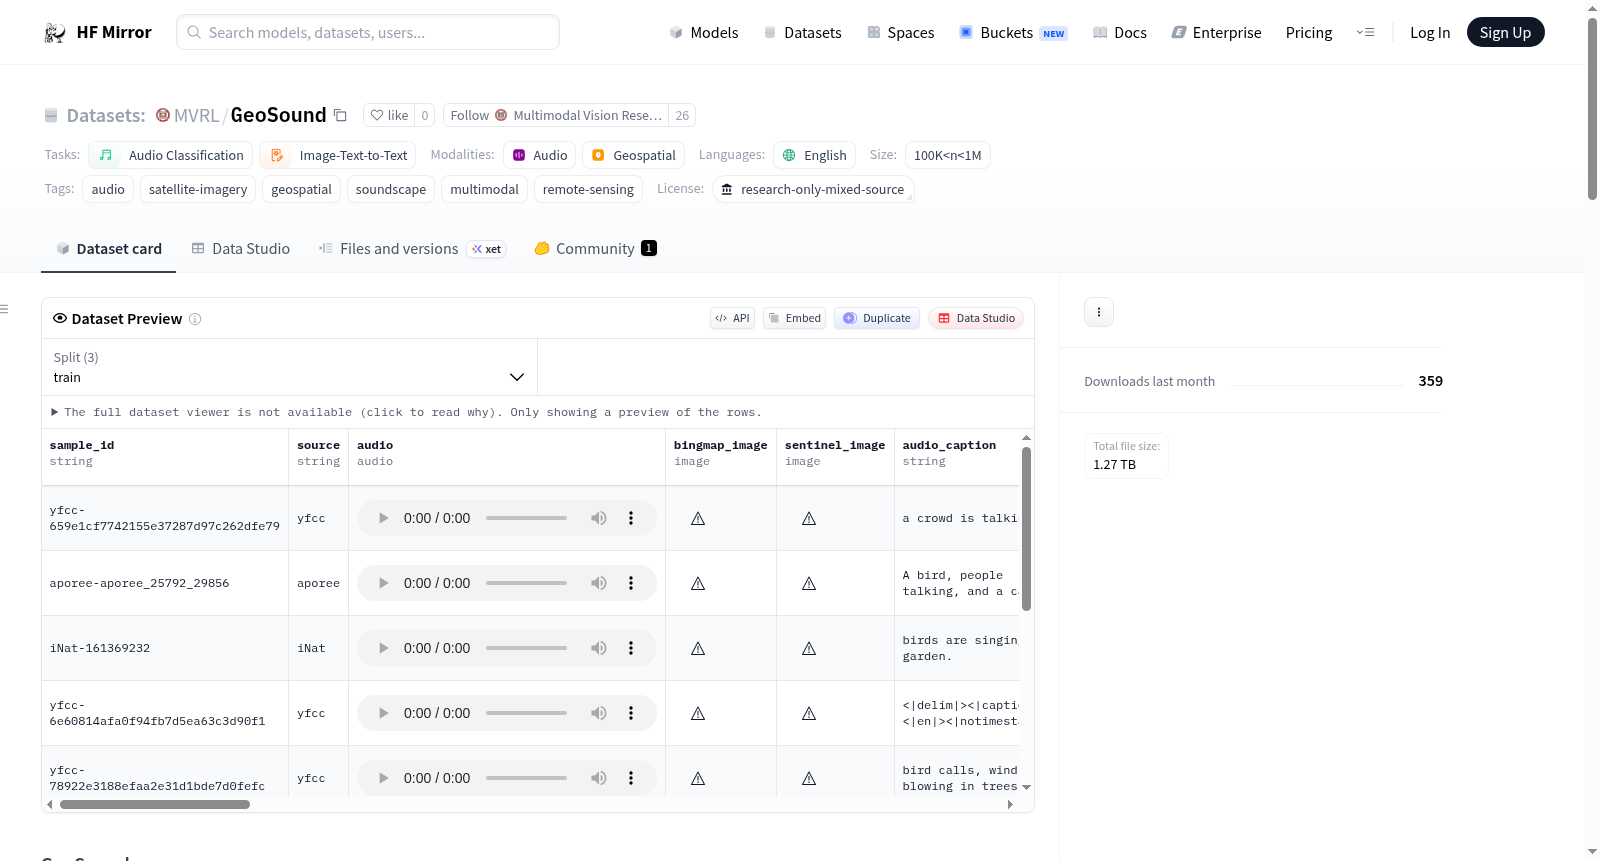Play audio for aporee-aporee_25792_29856 row

point(383,583)
